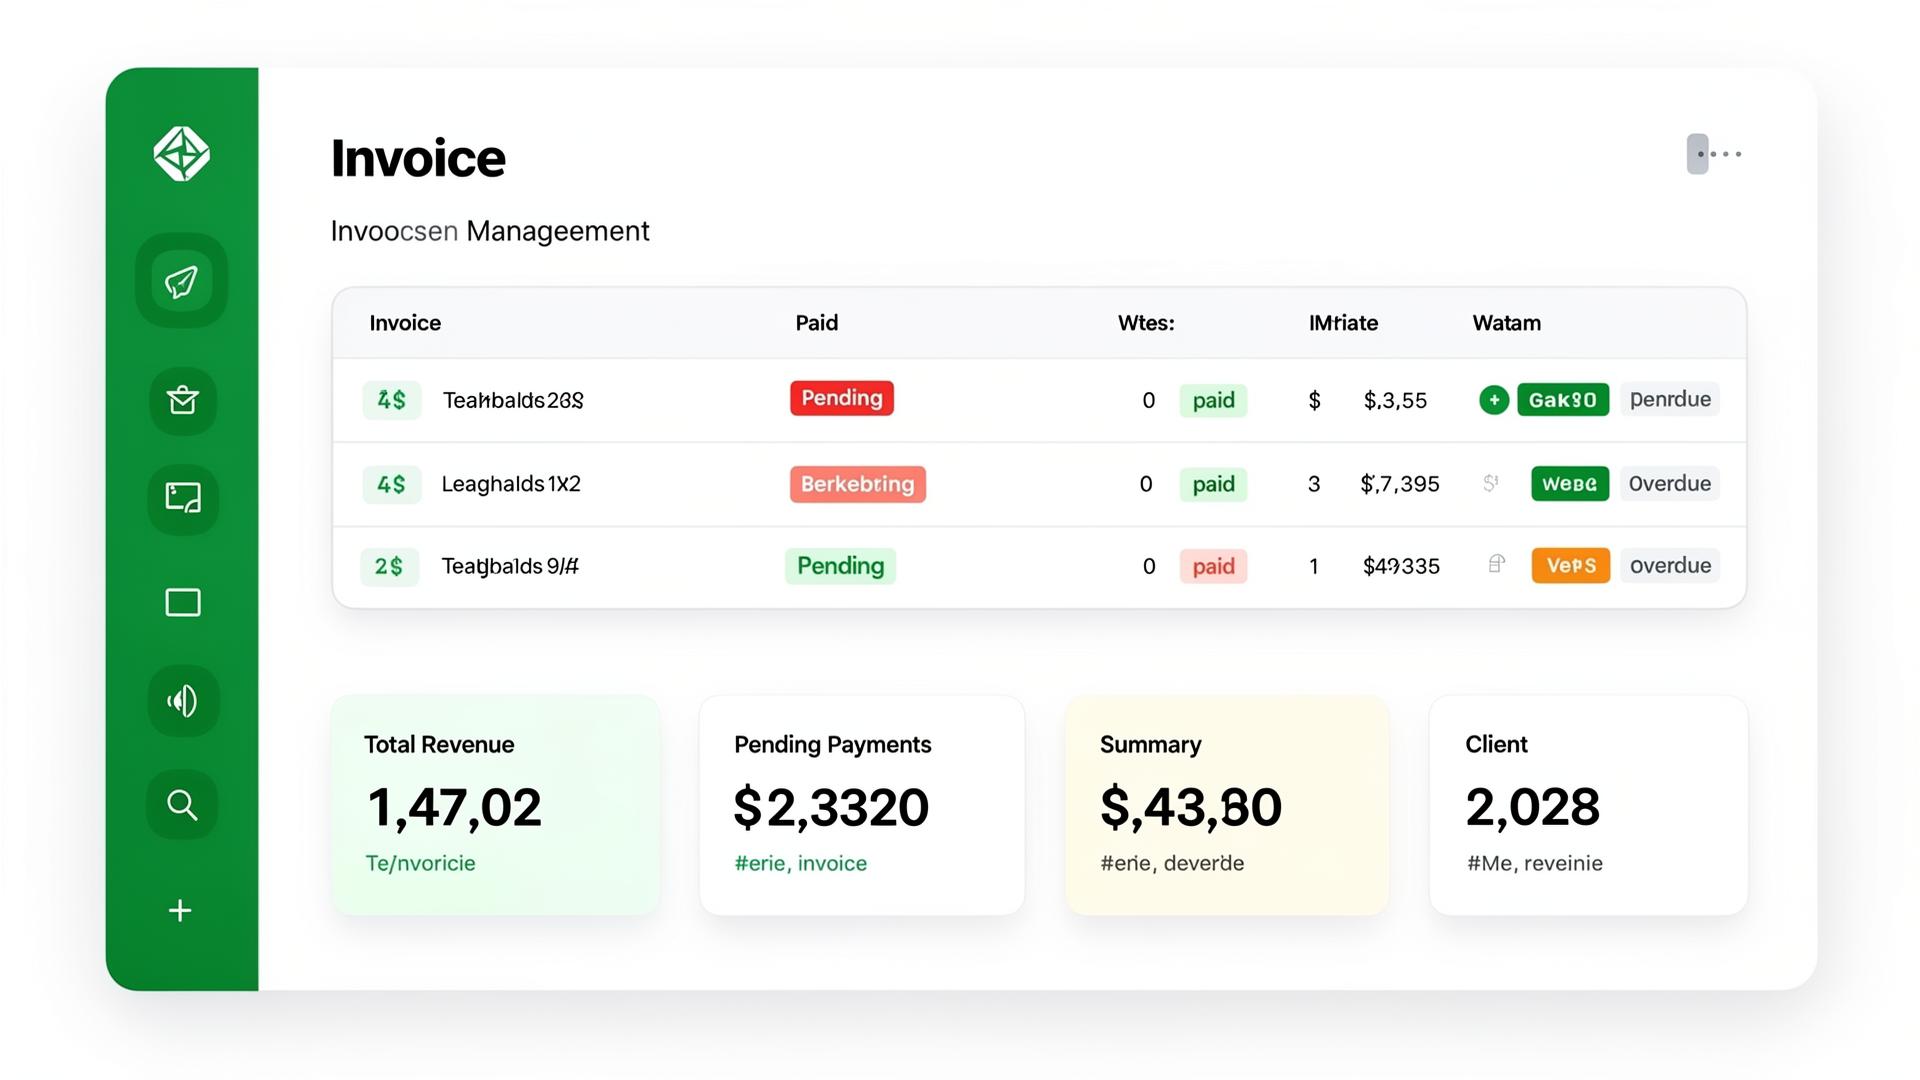The width and height of the screenshot is (1920, 1080).
Task: Click the #erie, invoice link under Pending Payments
Action: point(800,863)
